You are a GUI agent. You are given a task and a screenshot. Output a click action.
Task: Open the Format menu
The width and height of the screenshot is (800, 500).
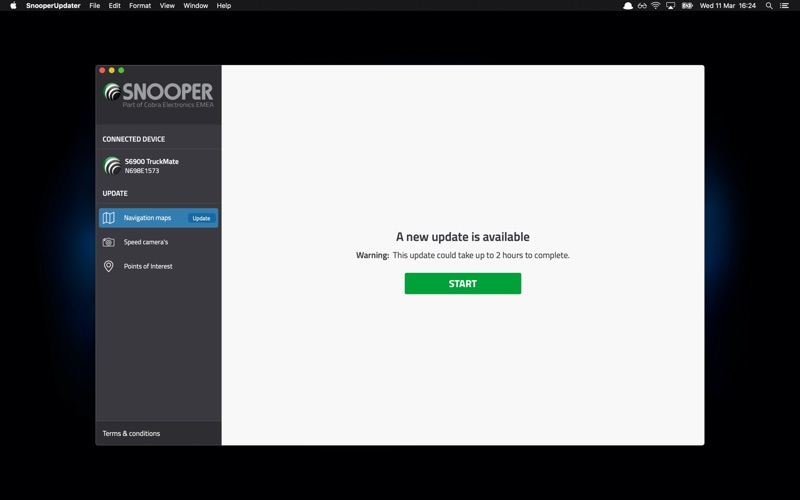tap(140, 6)
